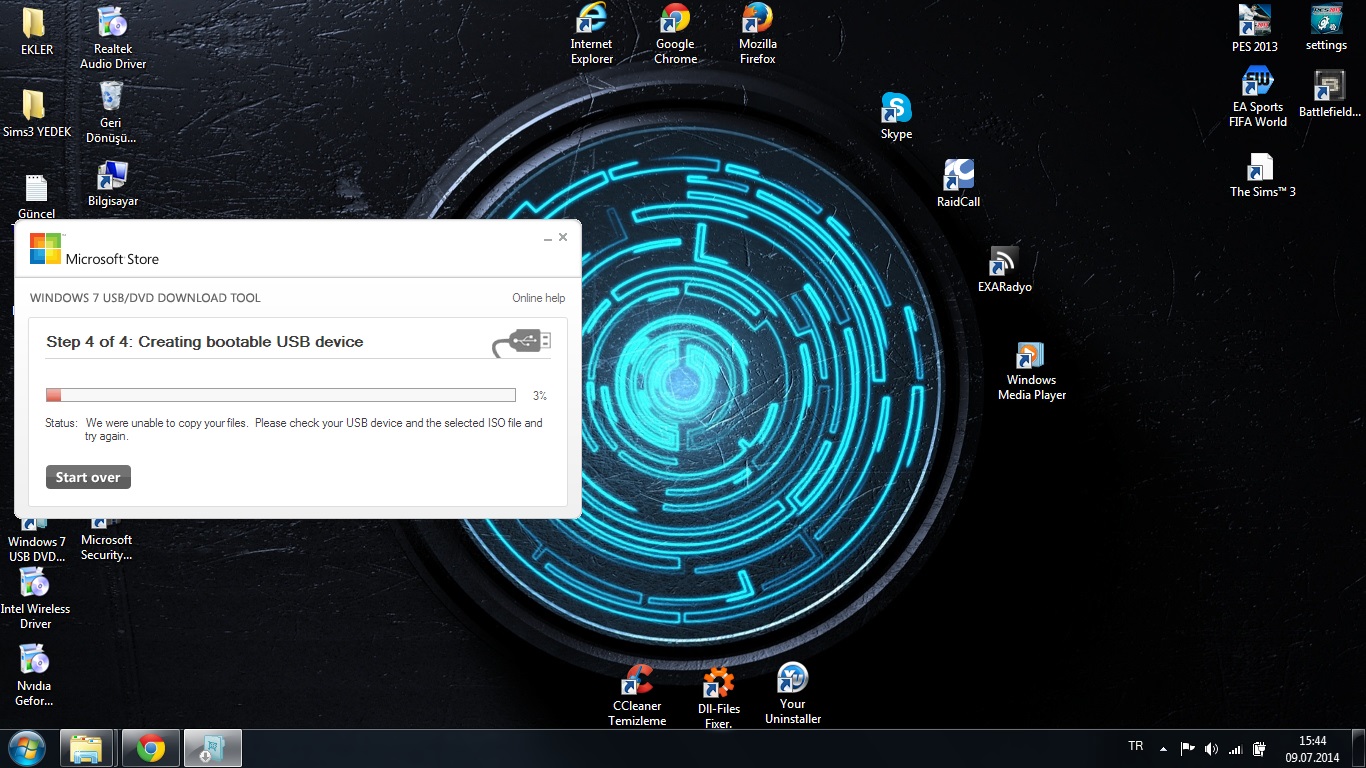This screenshot has width=1366, height=768.
Task: Close the USB/DVD Download Tool window
Action: point(563,237)
